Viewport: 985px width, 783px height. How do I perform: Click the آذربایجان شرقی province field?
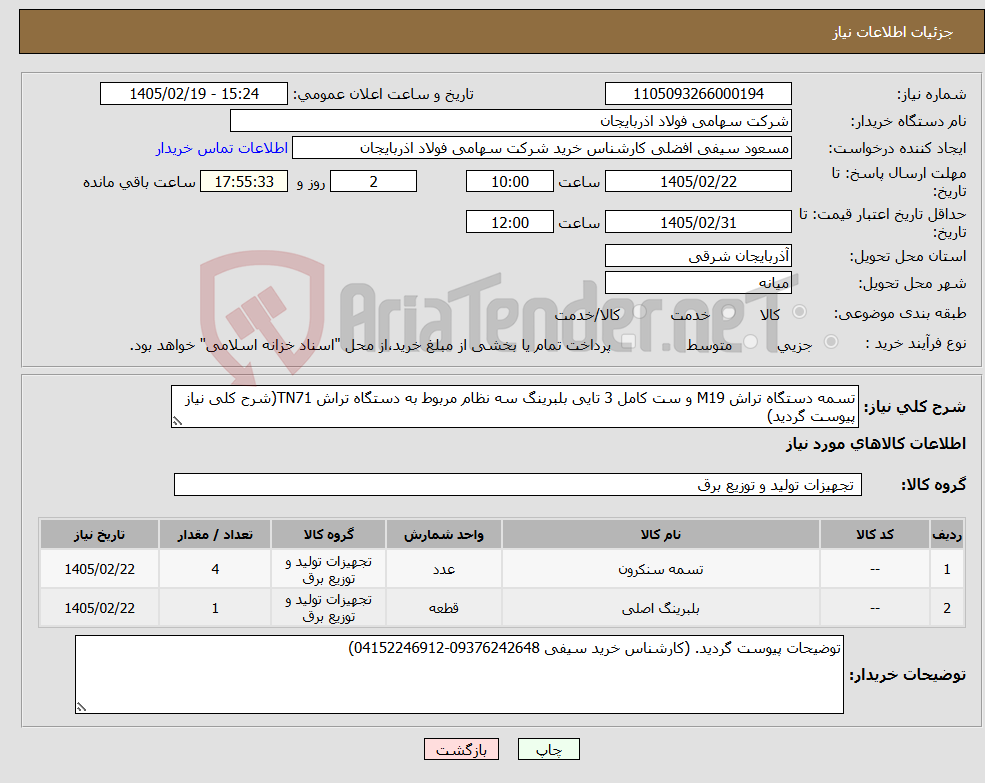pyautogui.click(x=698, y=256)
